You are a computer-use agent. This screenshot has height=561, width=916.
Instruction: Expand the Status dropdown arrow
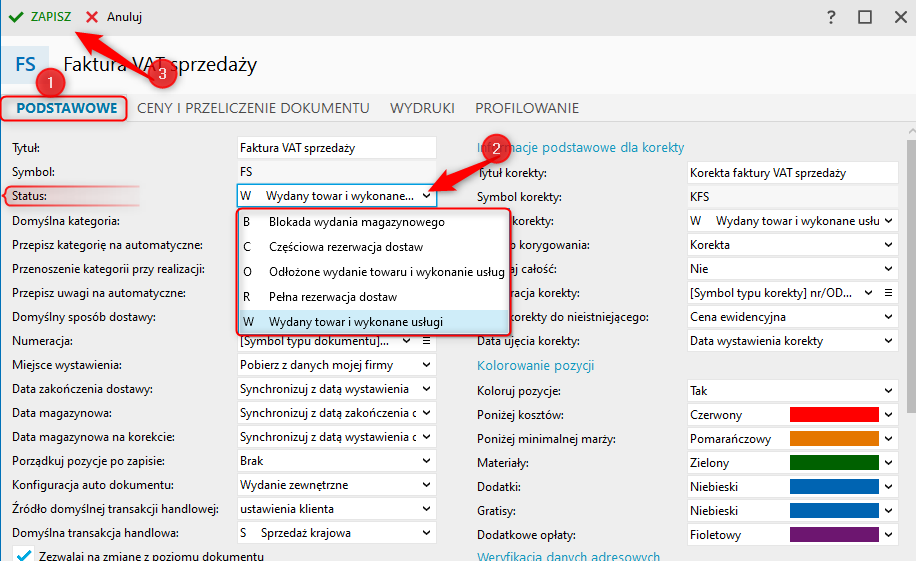[426, 196]
